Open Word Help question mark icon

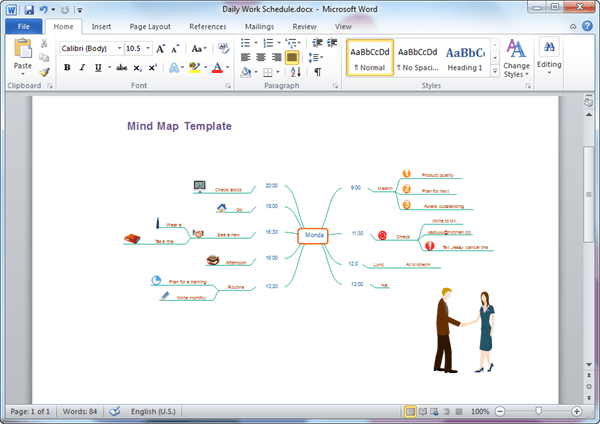587,26
